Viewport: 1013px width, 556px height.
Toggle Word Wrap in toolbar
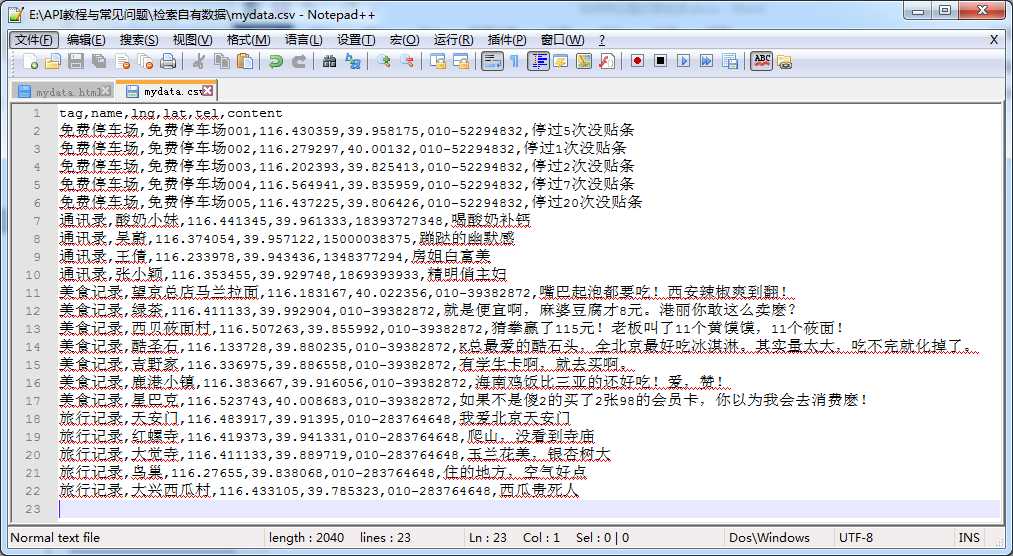[x=492, y=61]
